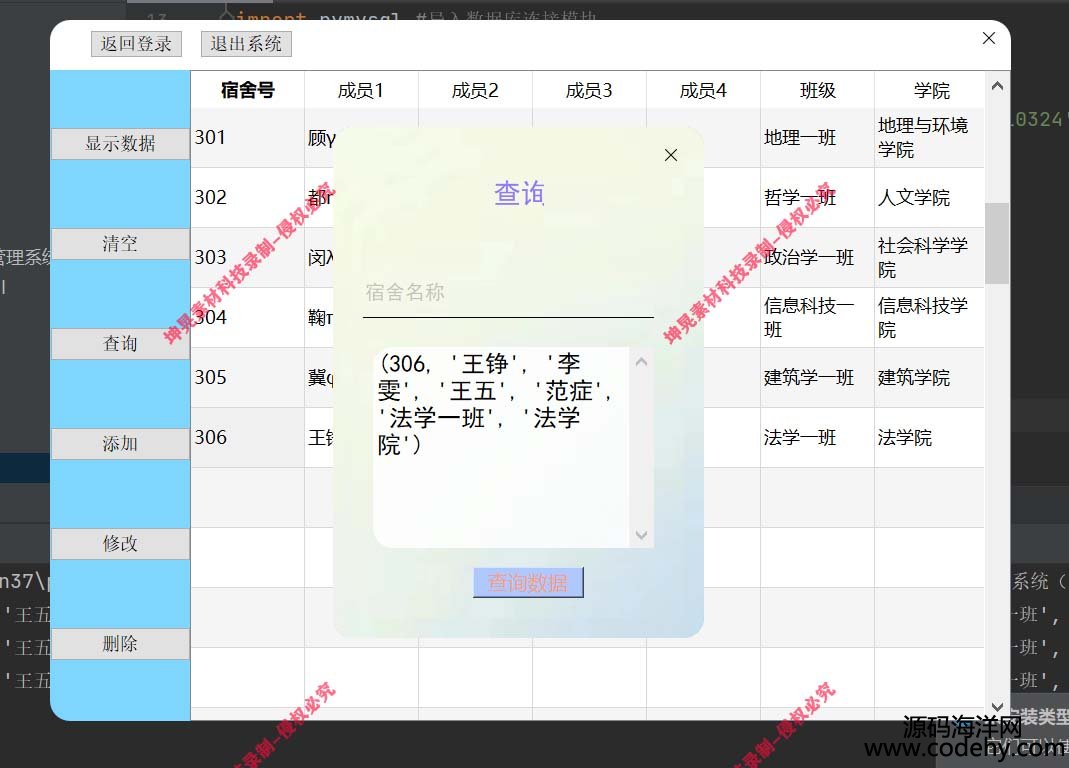
Task: Select the dormitory 306 cell
Action: (247, 438)
